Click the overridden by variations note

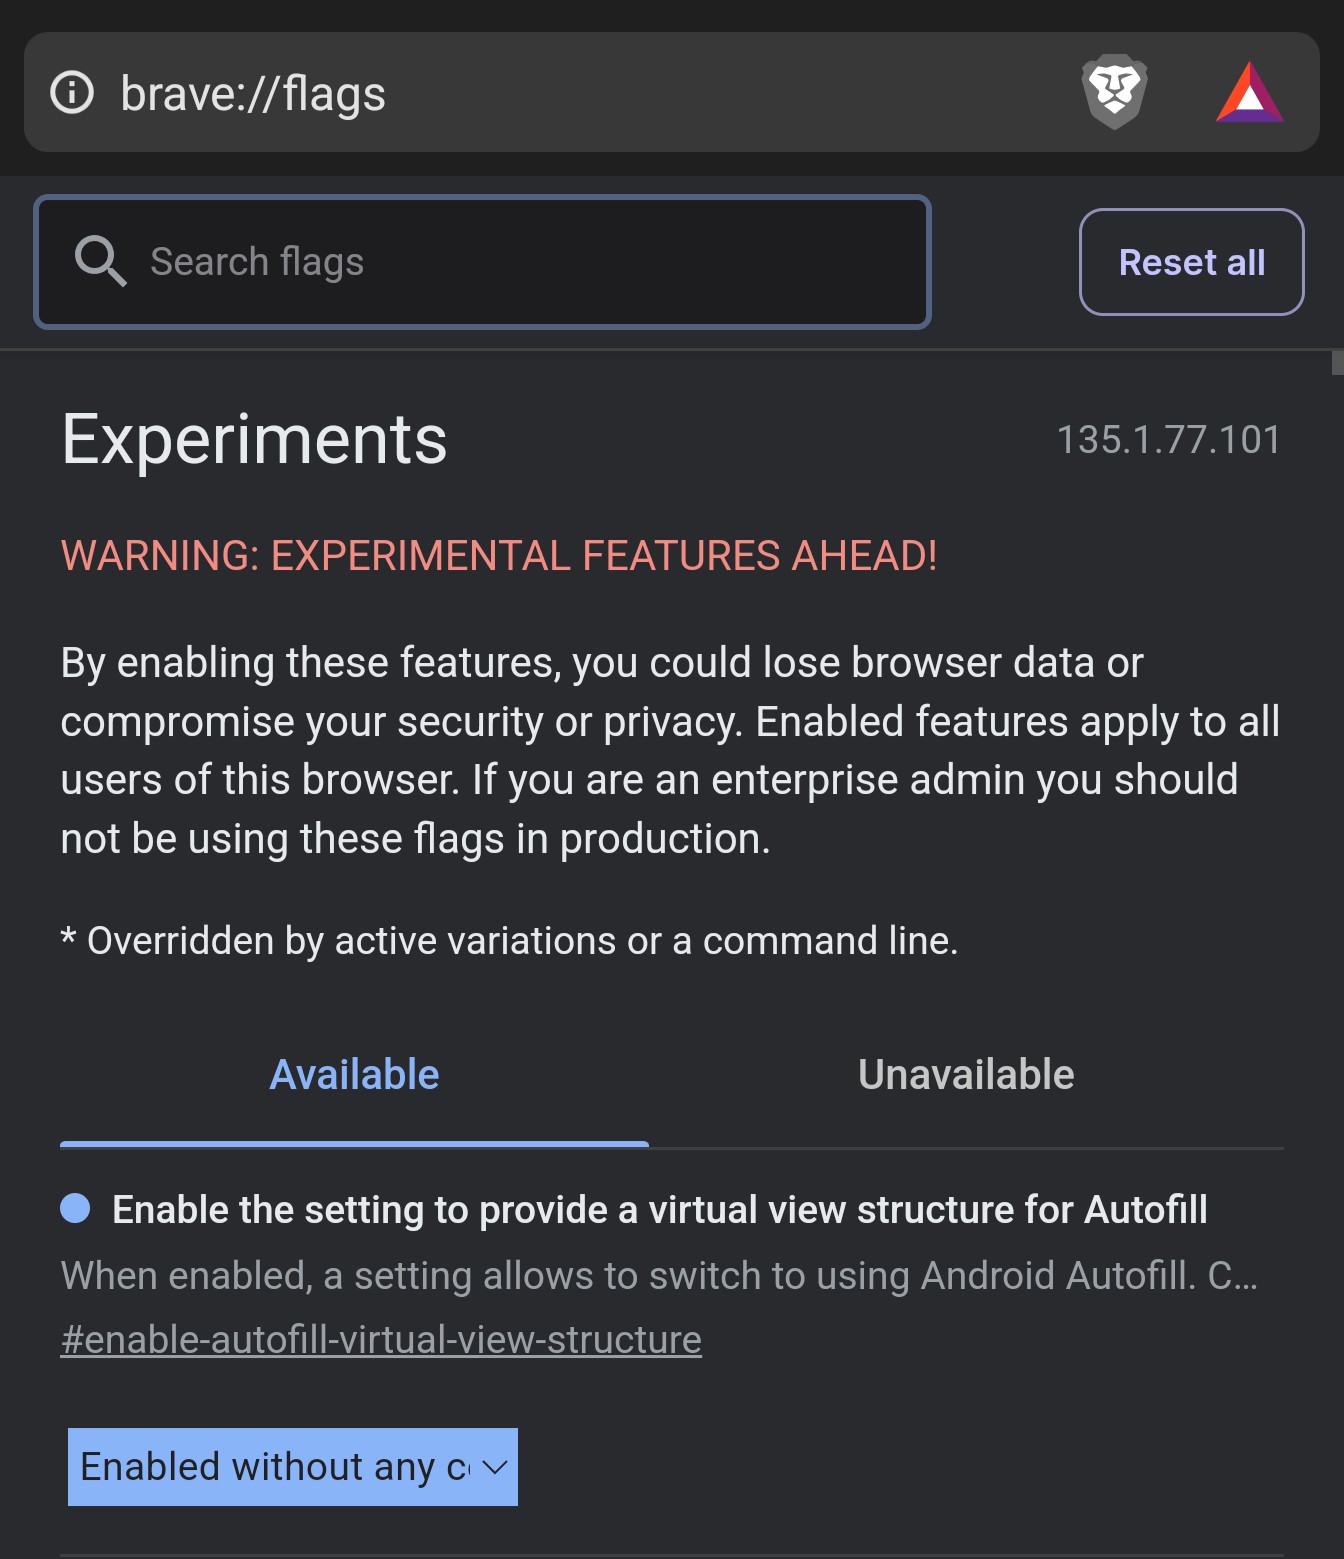point(509,941)
